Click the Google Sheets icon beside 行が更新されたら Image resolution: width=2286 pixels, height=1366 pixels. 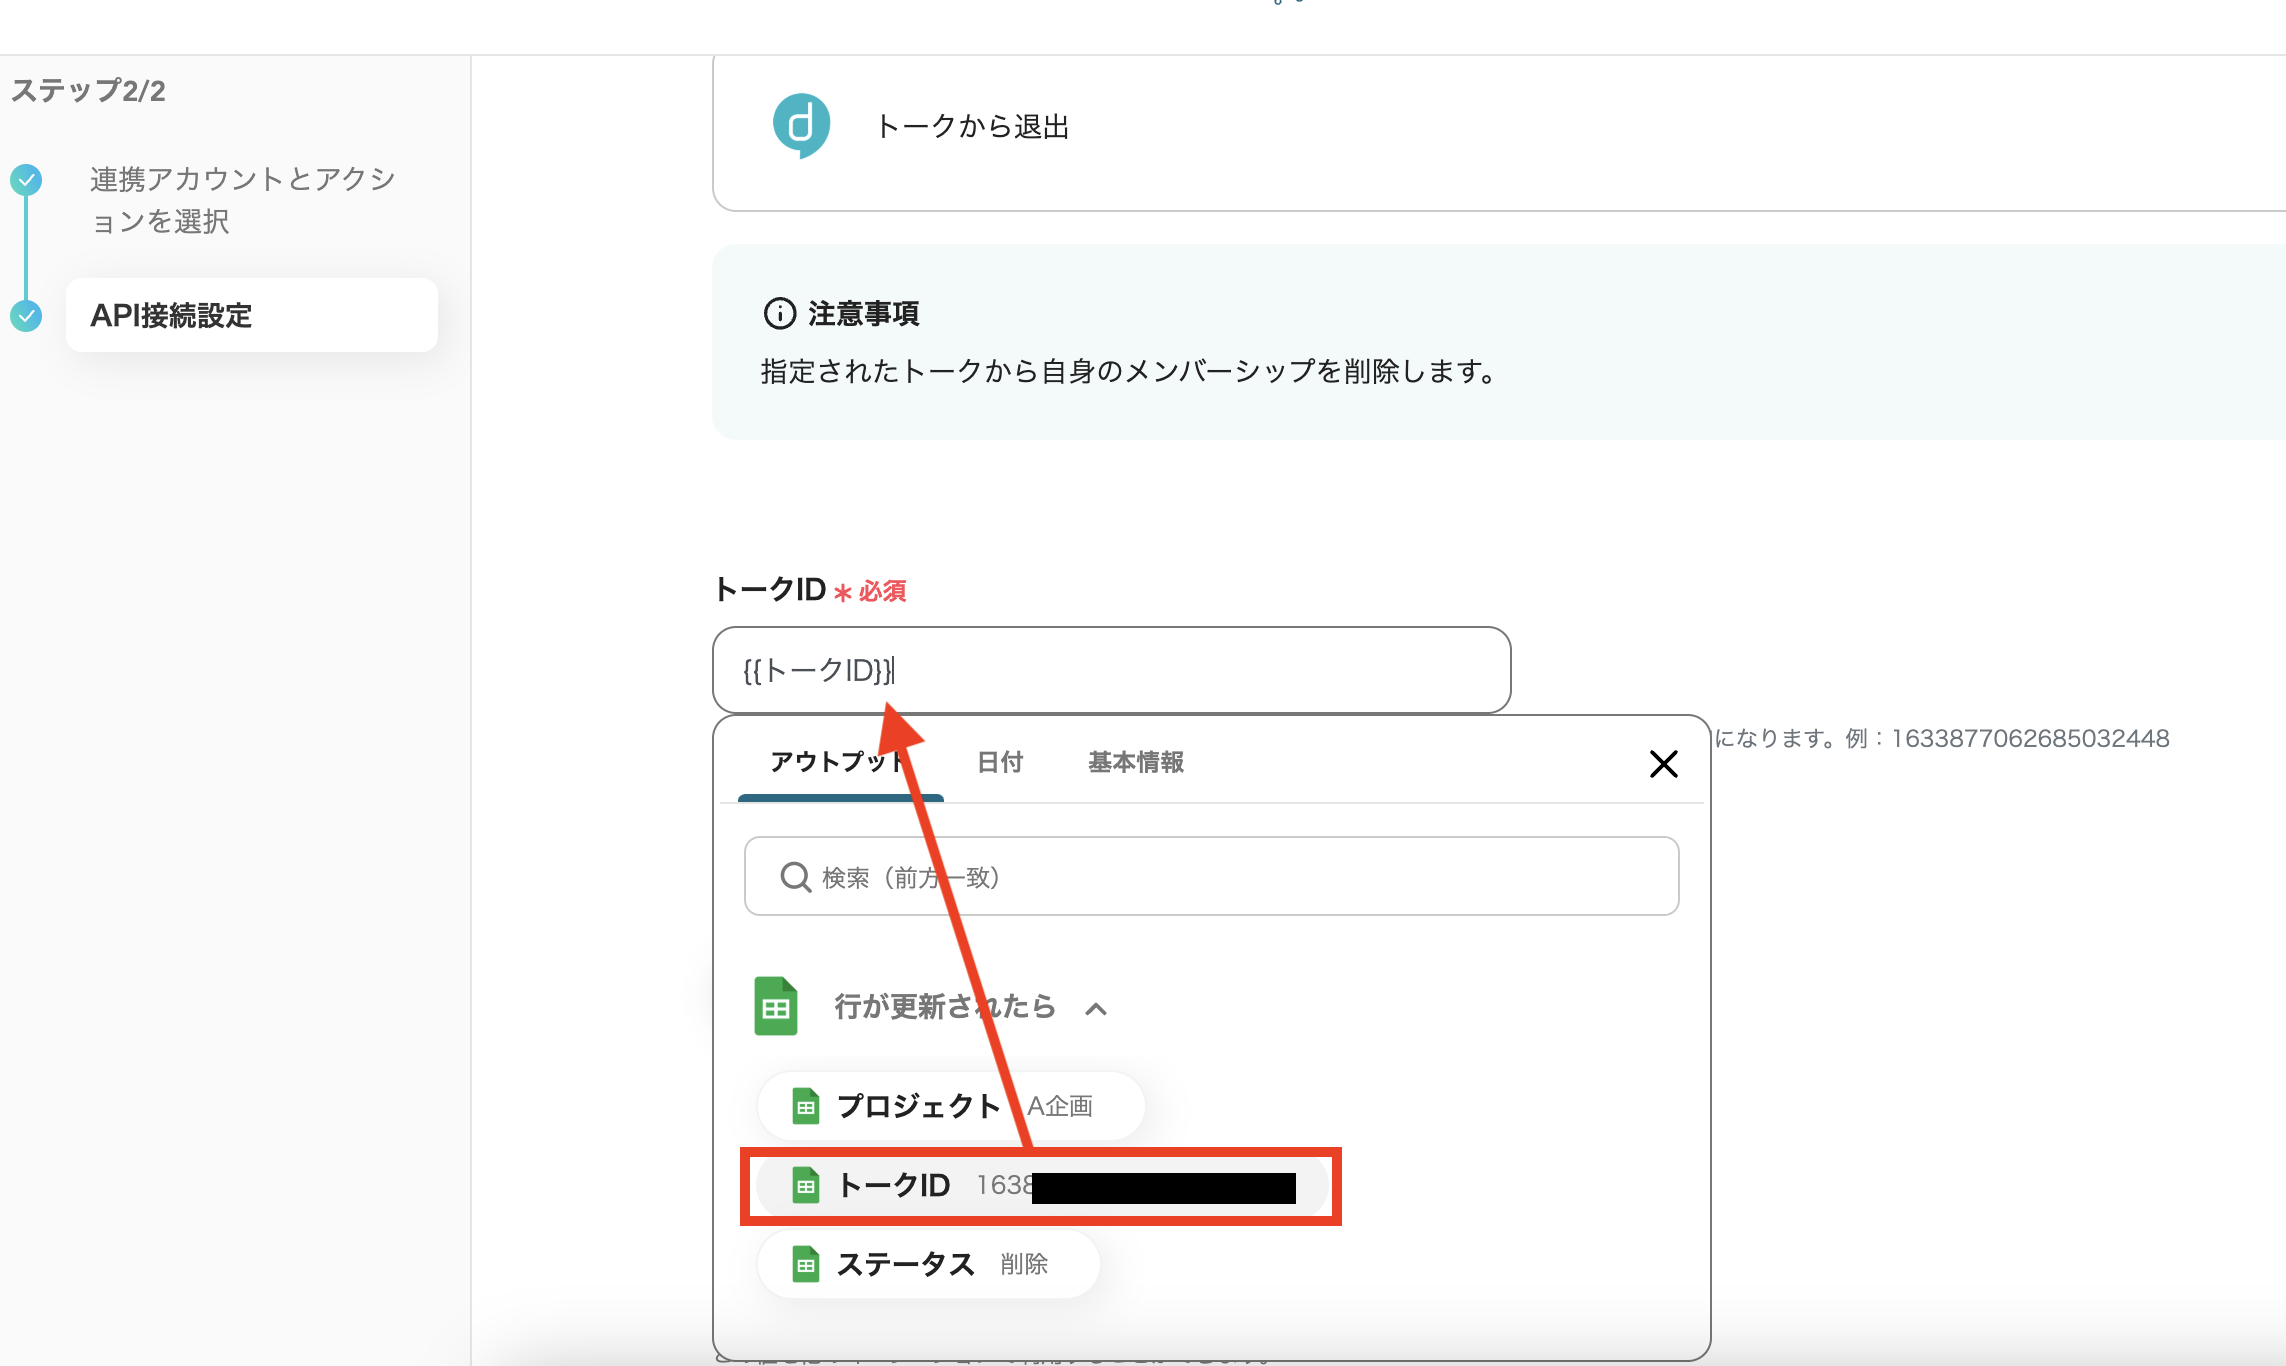[776, 1006]
